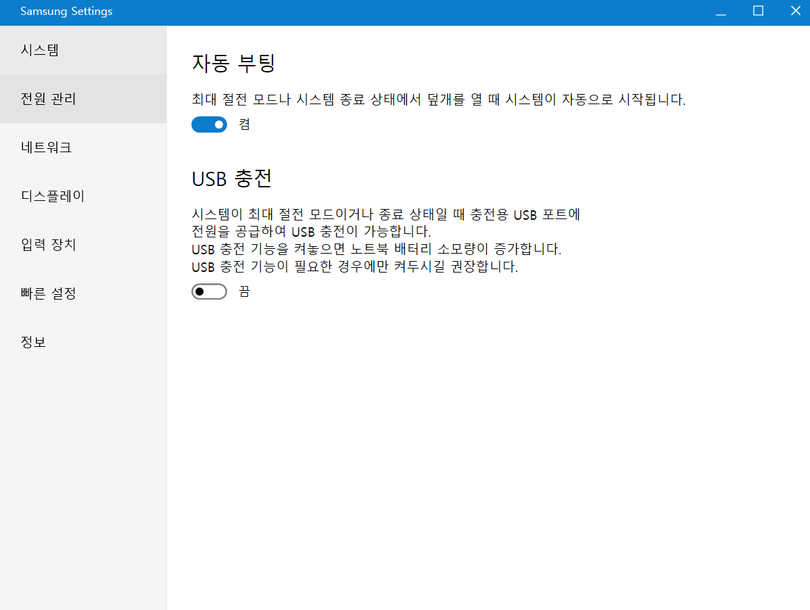The width and height of the screenshot is (810, 610).
Task: Click the 자동 부팅 heading
Action: pos(233,63)
